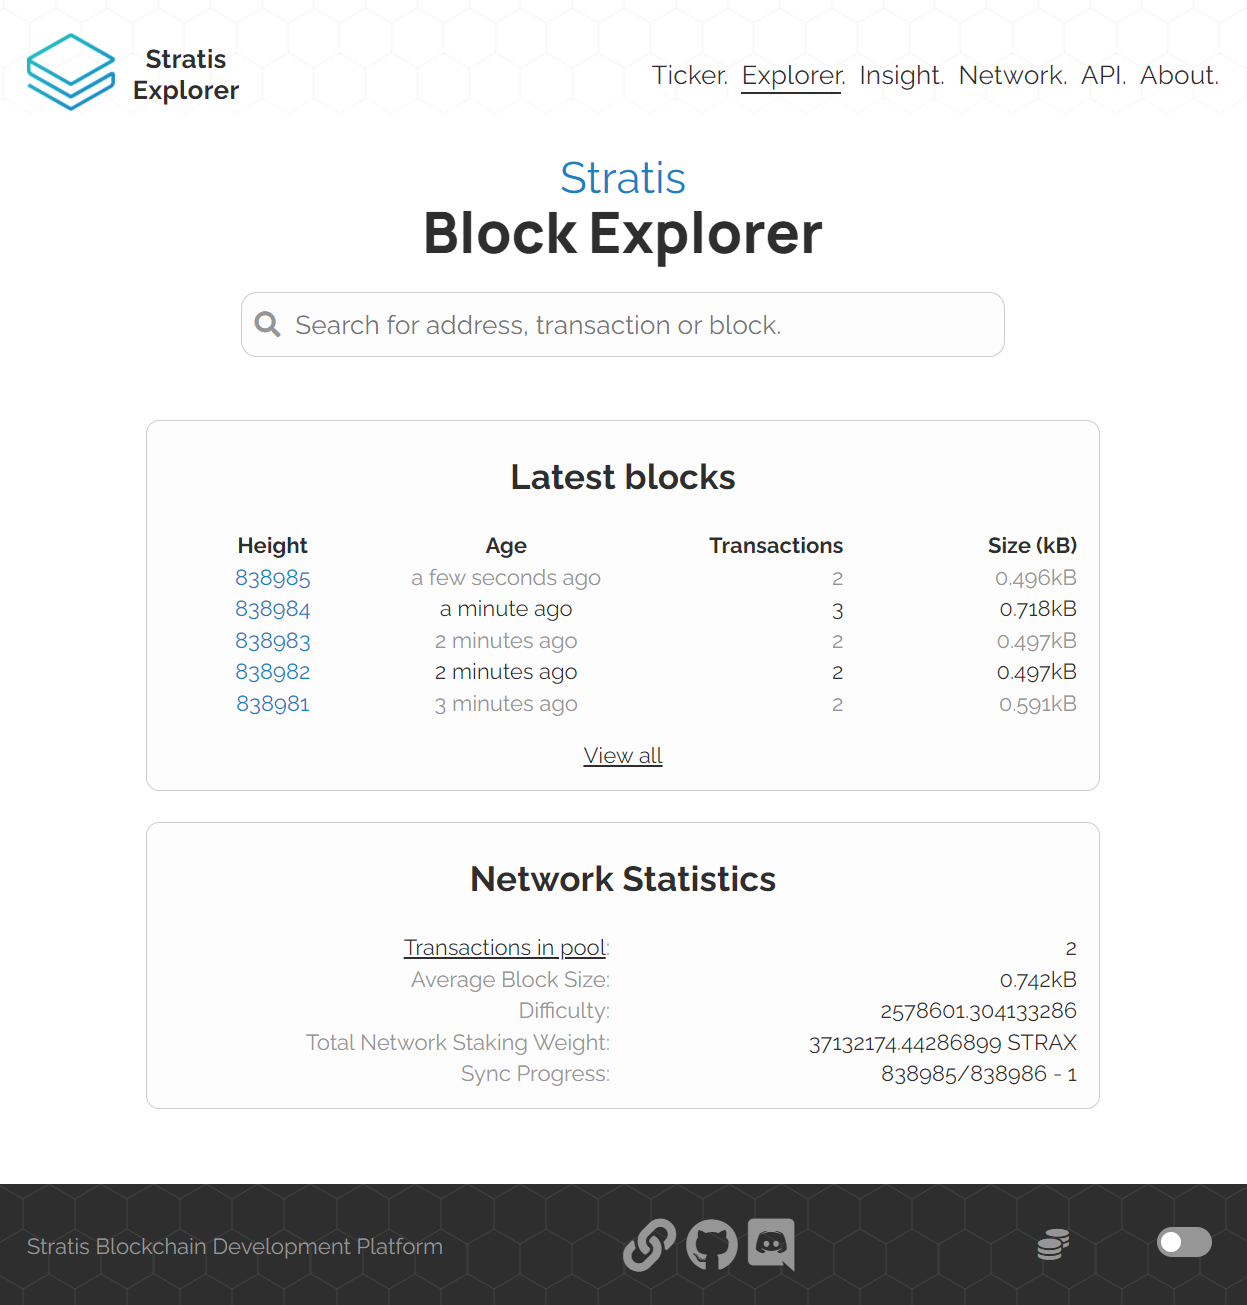
Task: Click the Stratis Explorer logo icon
Action: click(x=71, y=72)
